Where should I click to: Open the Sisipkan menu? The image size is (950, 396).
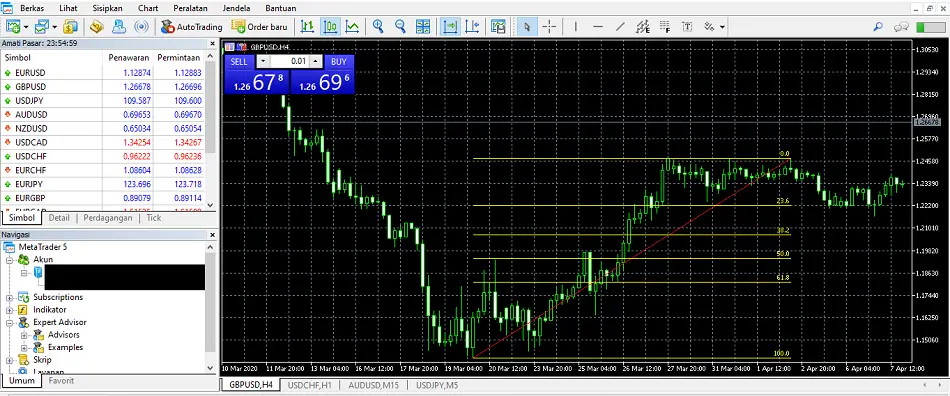click(x=107, y=8)
